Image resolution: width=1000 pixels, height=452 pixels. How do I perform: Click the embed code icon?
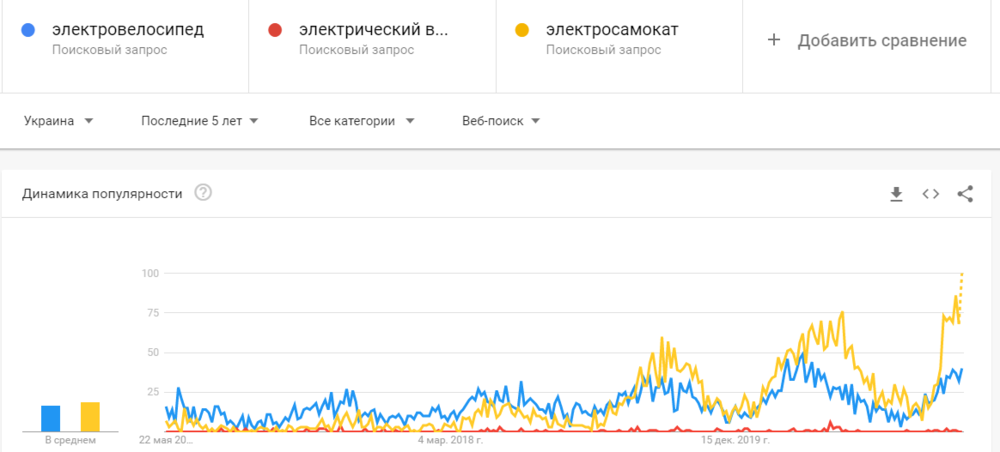931,194
